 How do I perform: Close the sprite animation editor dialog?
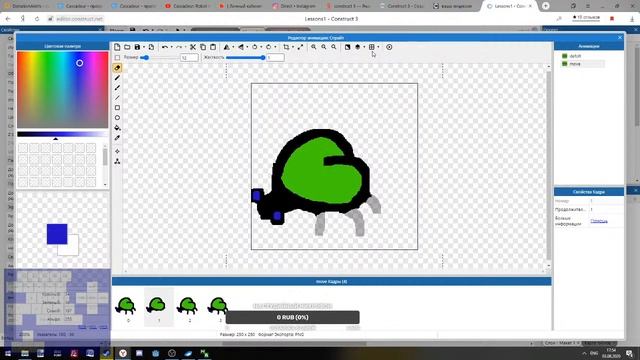coord(620,38)
